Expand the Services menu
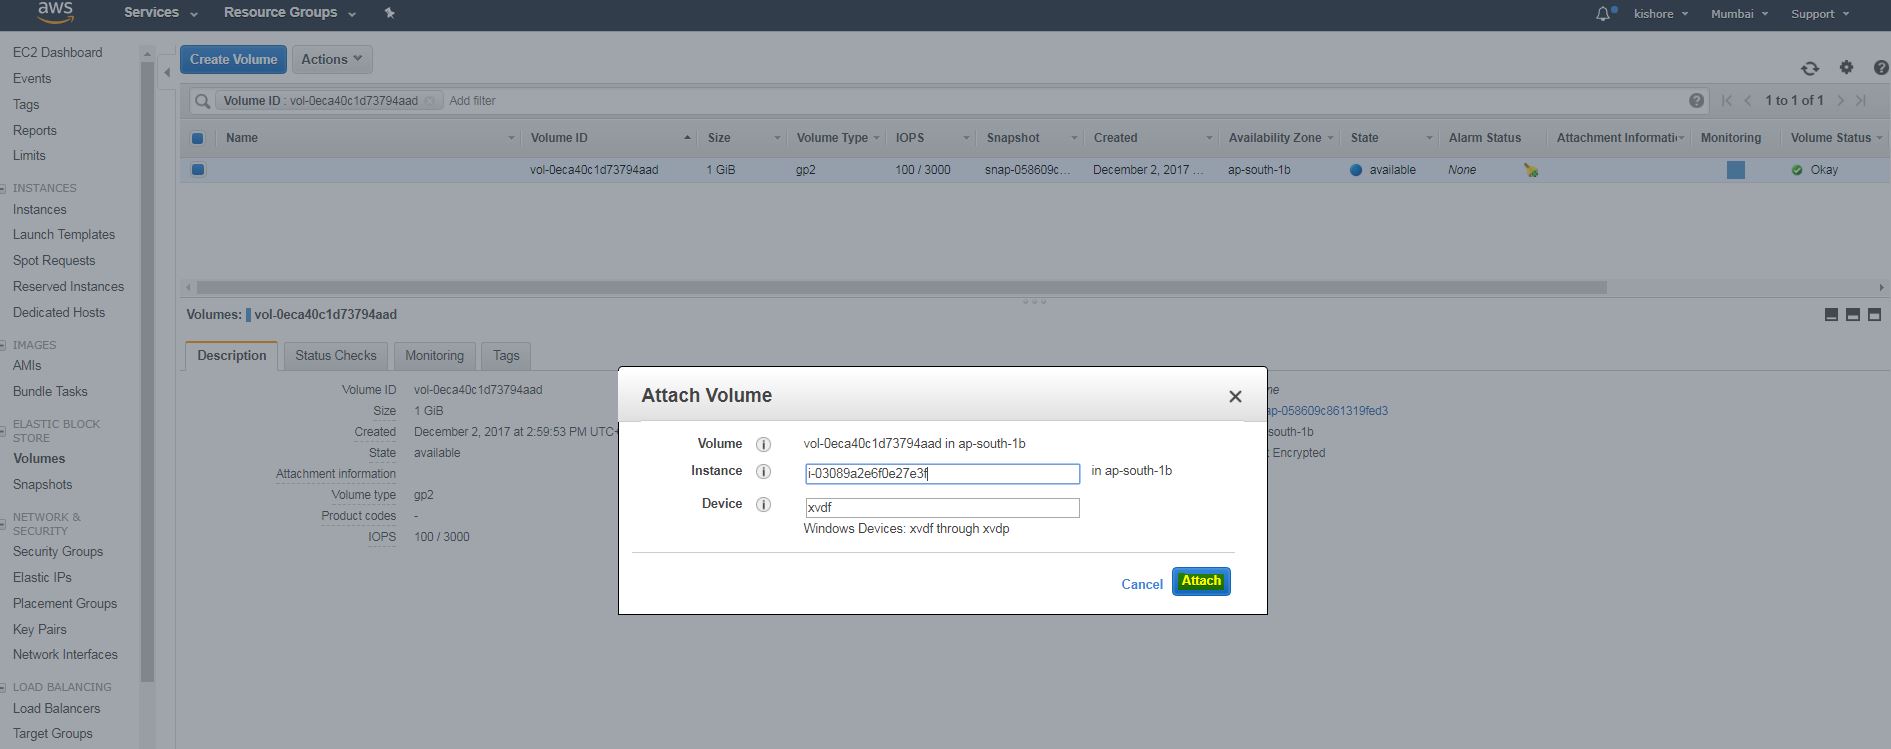This screenshot has height=749, width=1891. coord(160,13)
